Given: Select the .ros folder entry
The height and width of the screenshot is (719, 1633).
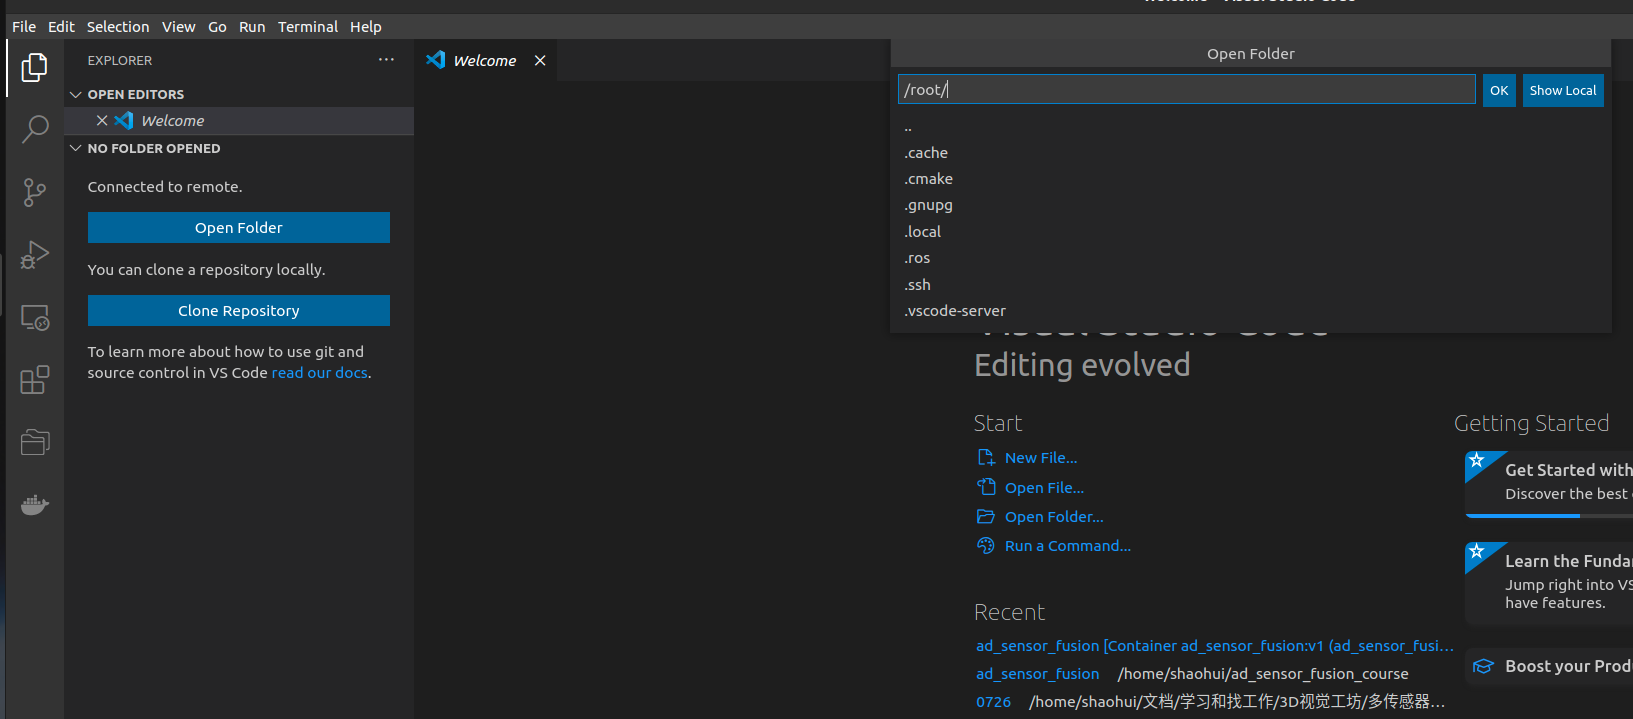Looking at the screenshot, I should coord(1251,258).
